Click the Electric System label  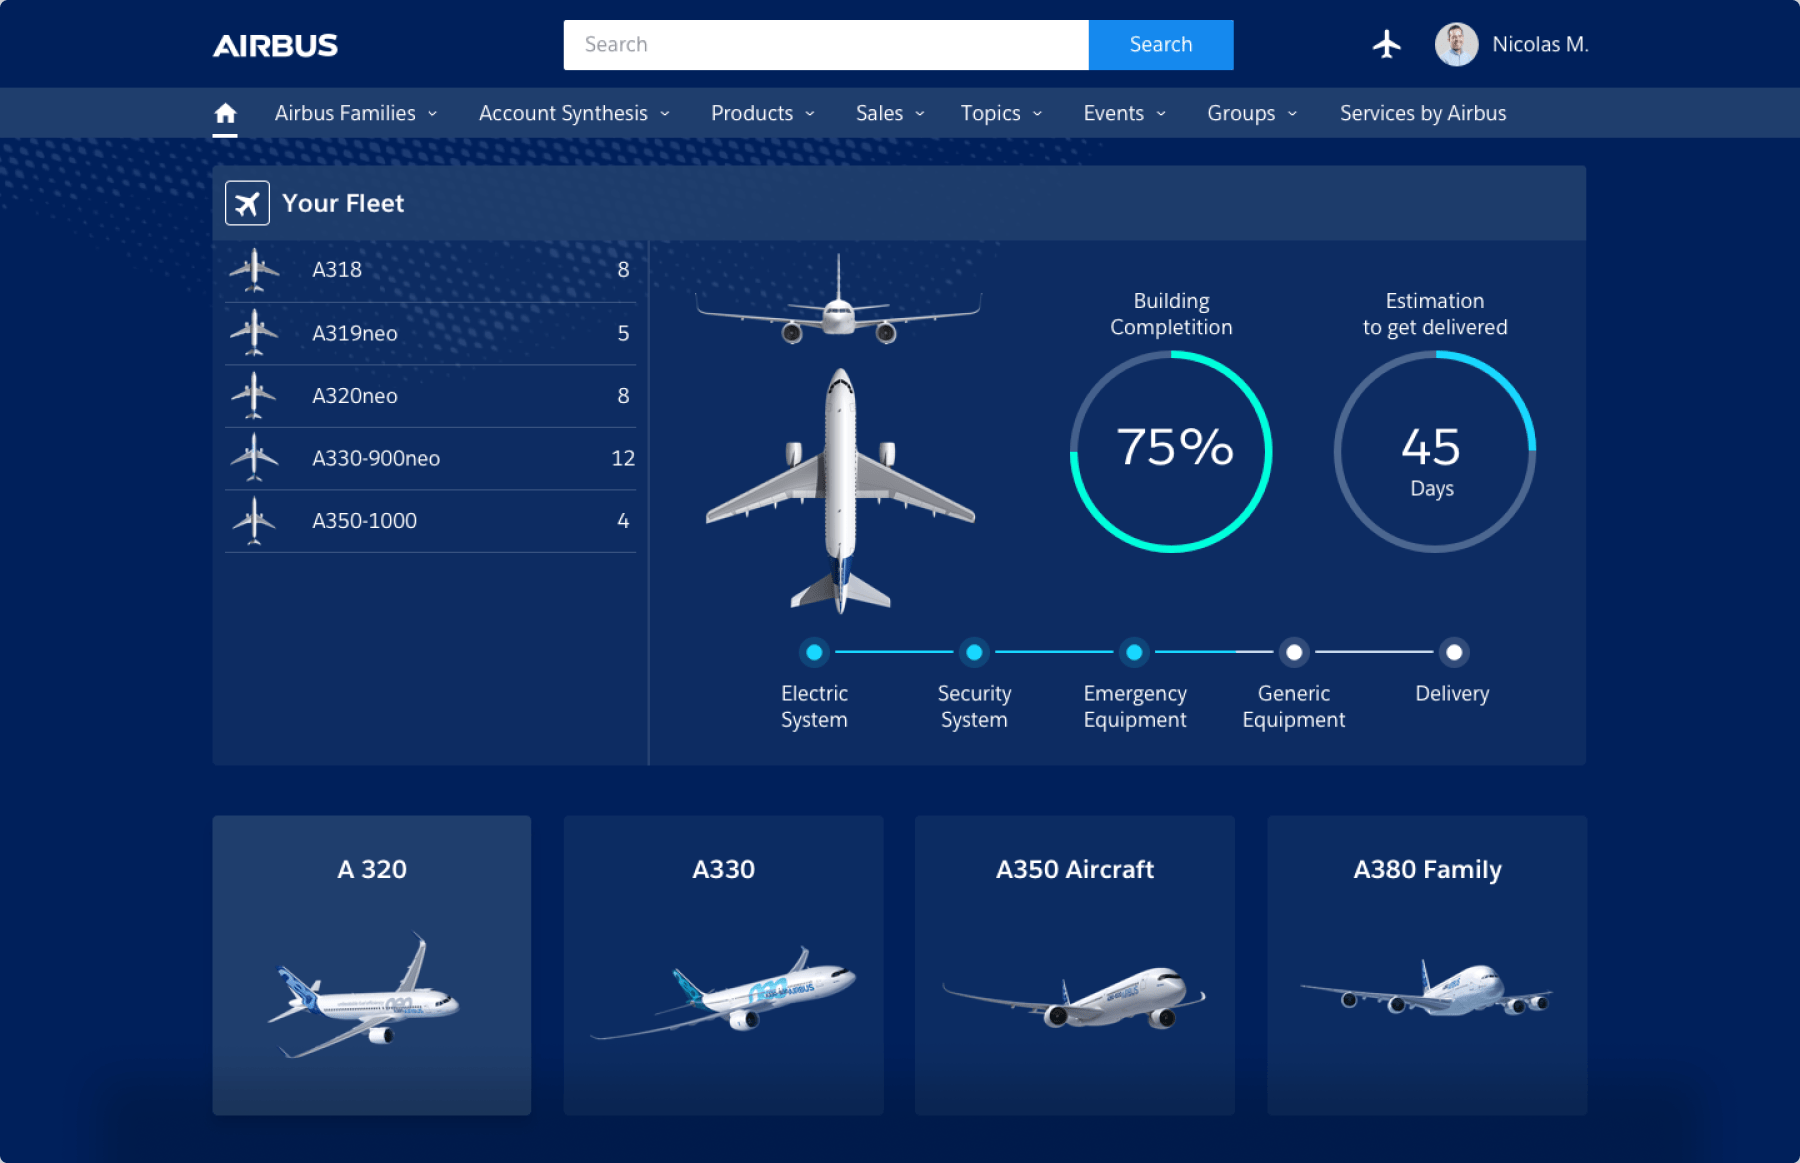click(814, 706)
